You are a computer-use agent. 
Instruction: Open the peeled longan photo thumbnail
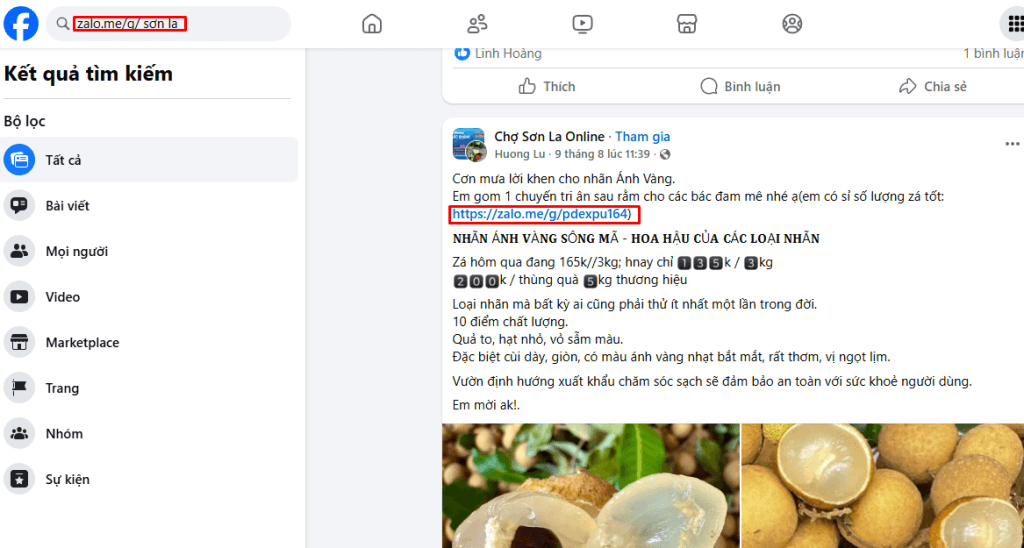tap(591, 486)
